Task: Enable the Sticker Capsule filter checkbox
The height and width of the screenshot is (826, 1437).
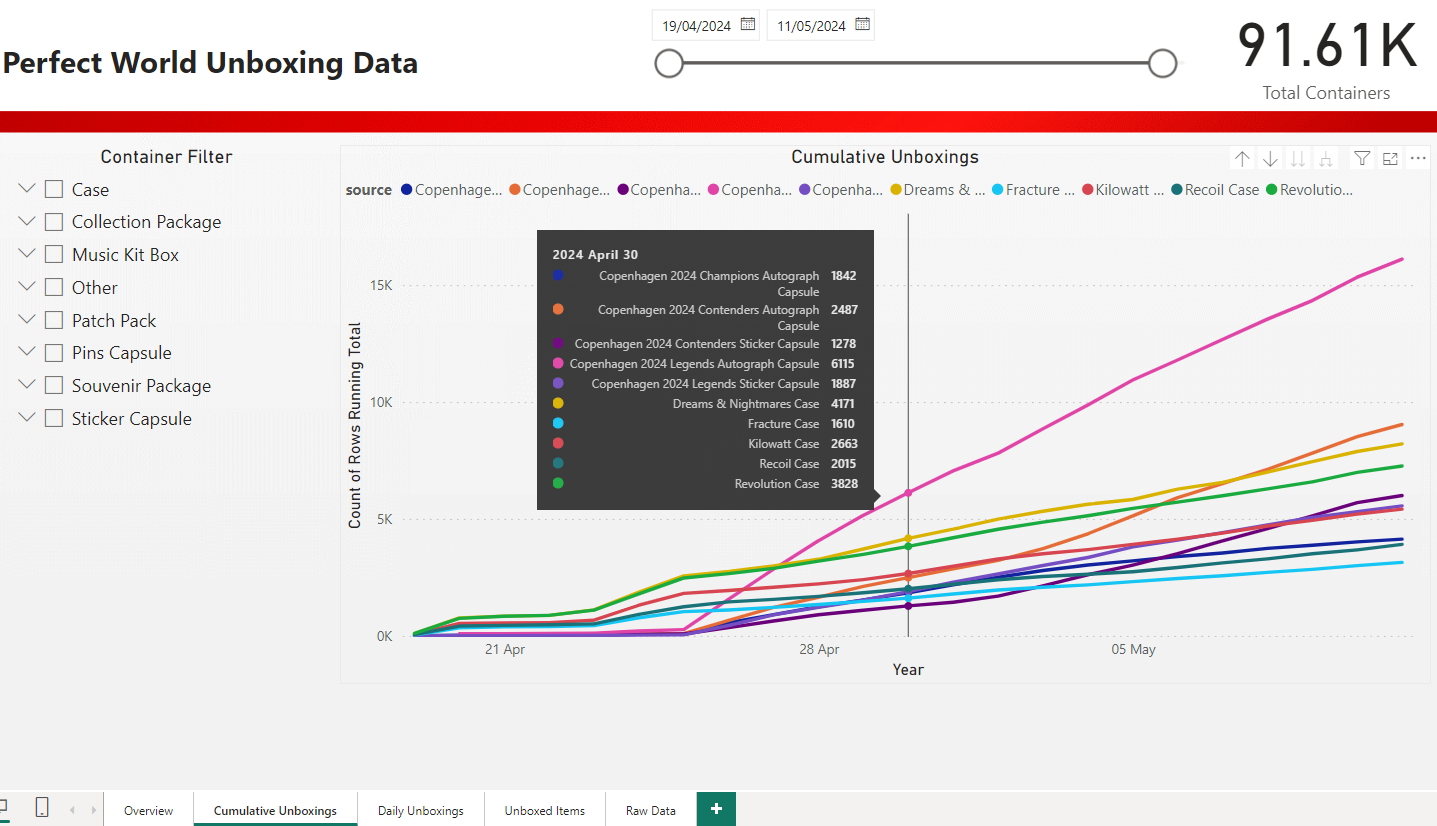Action: [x=54, y=419]
